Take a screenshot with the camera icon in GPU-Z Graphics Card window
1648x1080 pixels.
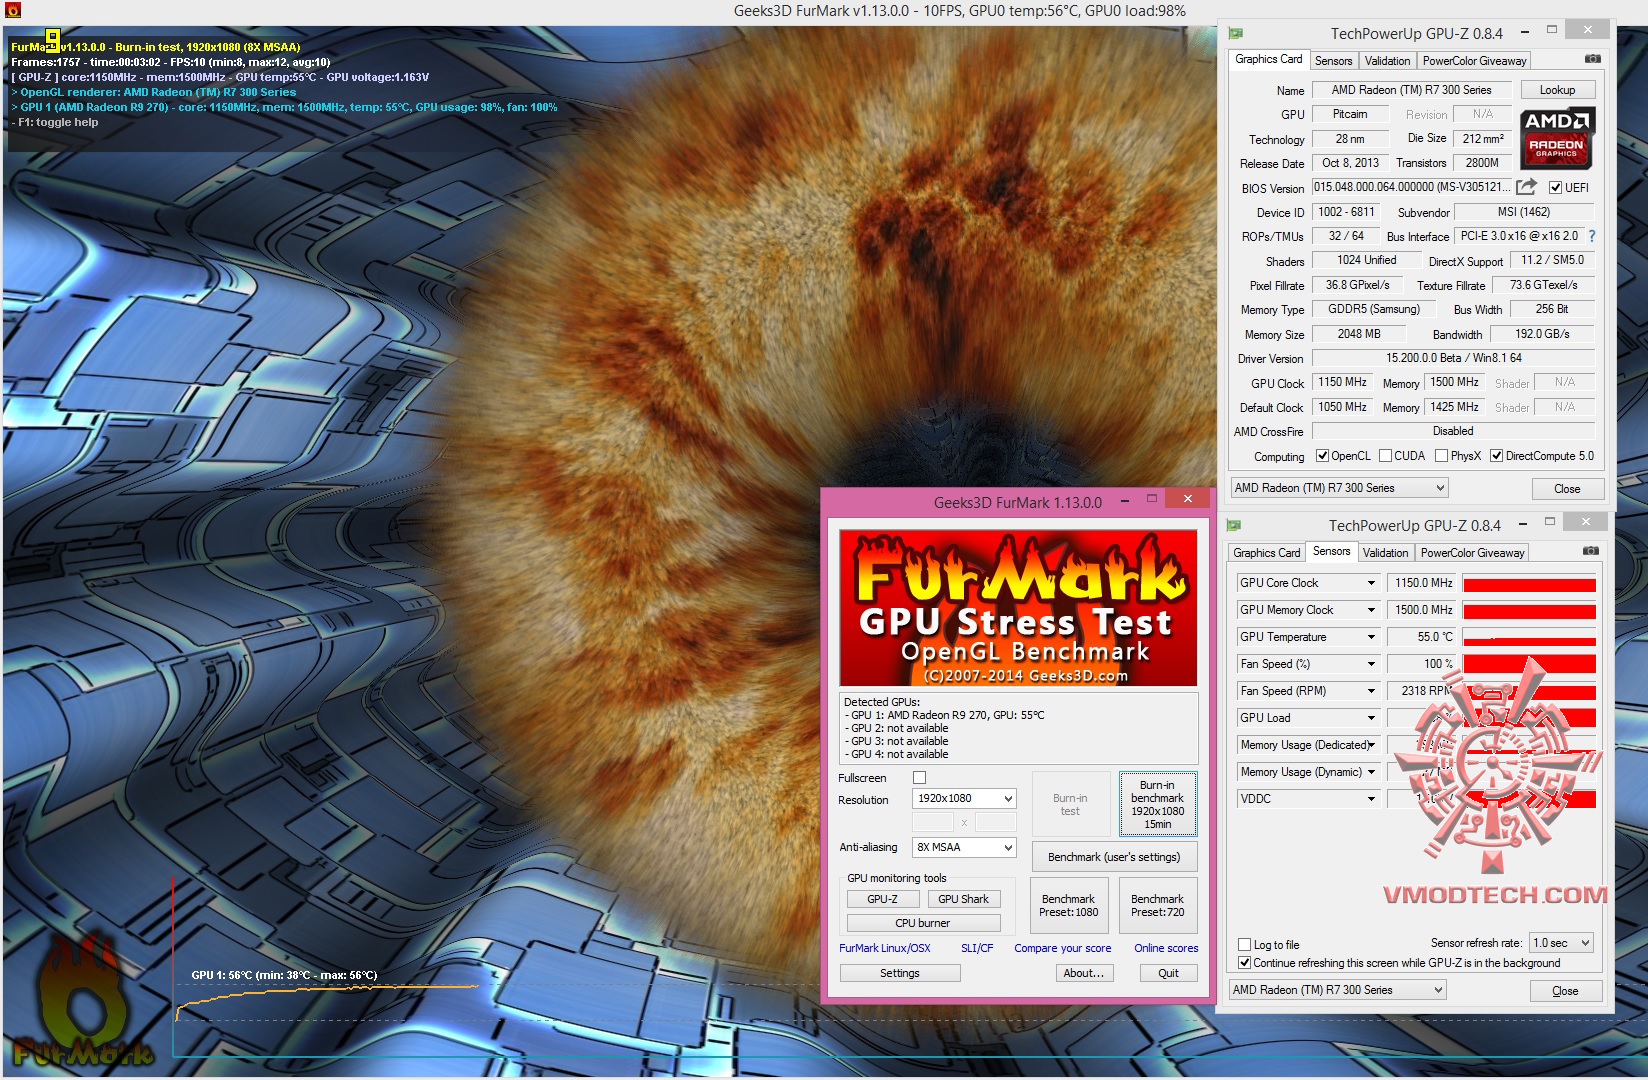(1592, 59)
